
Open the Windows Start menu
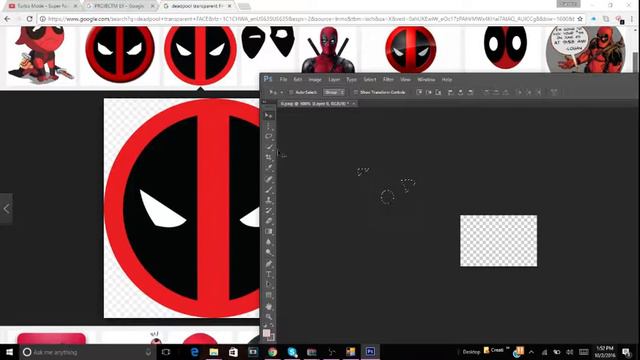coord(9,352)
